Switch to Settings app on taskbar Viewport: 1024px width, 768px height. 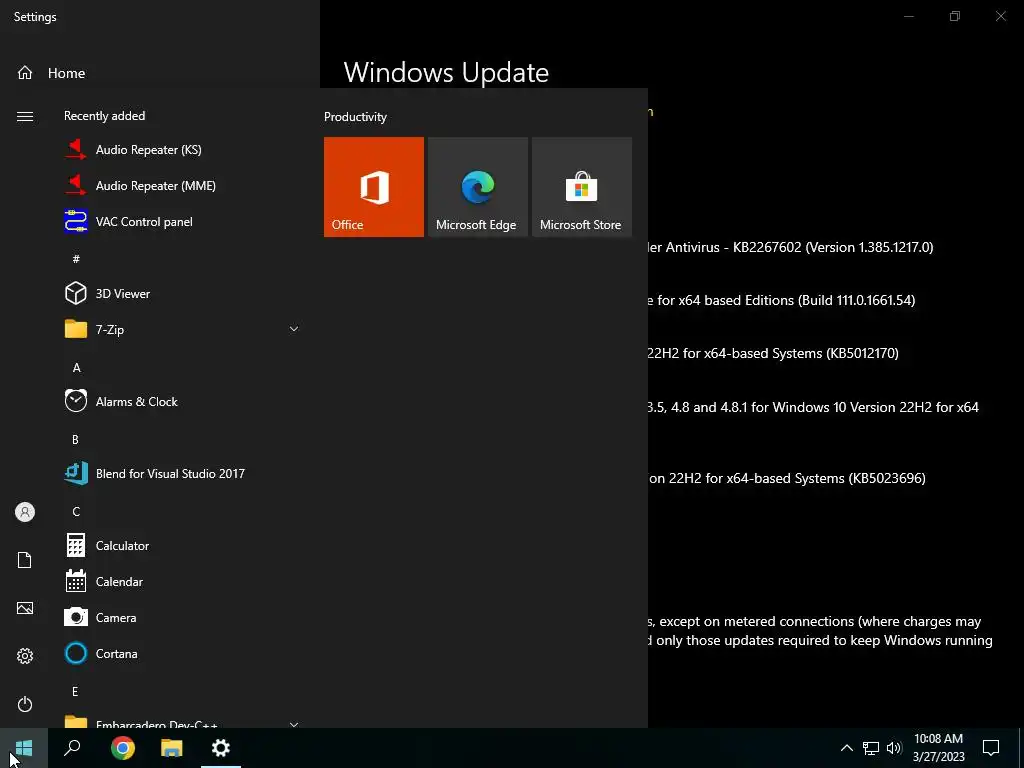click(221, 748)
